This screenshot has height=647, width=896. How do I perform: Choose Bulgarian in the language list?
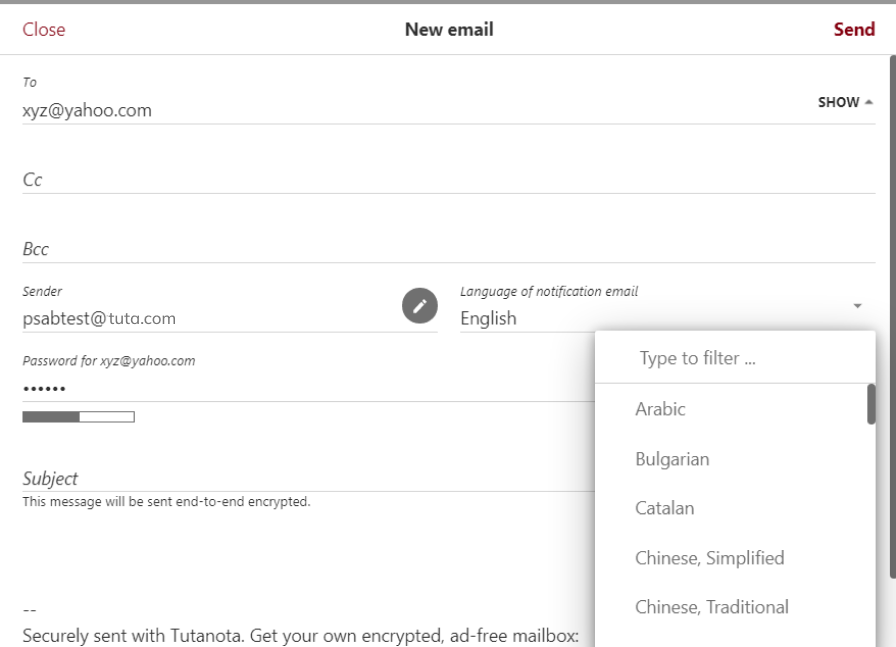click(672, 459)
